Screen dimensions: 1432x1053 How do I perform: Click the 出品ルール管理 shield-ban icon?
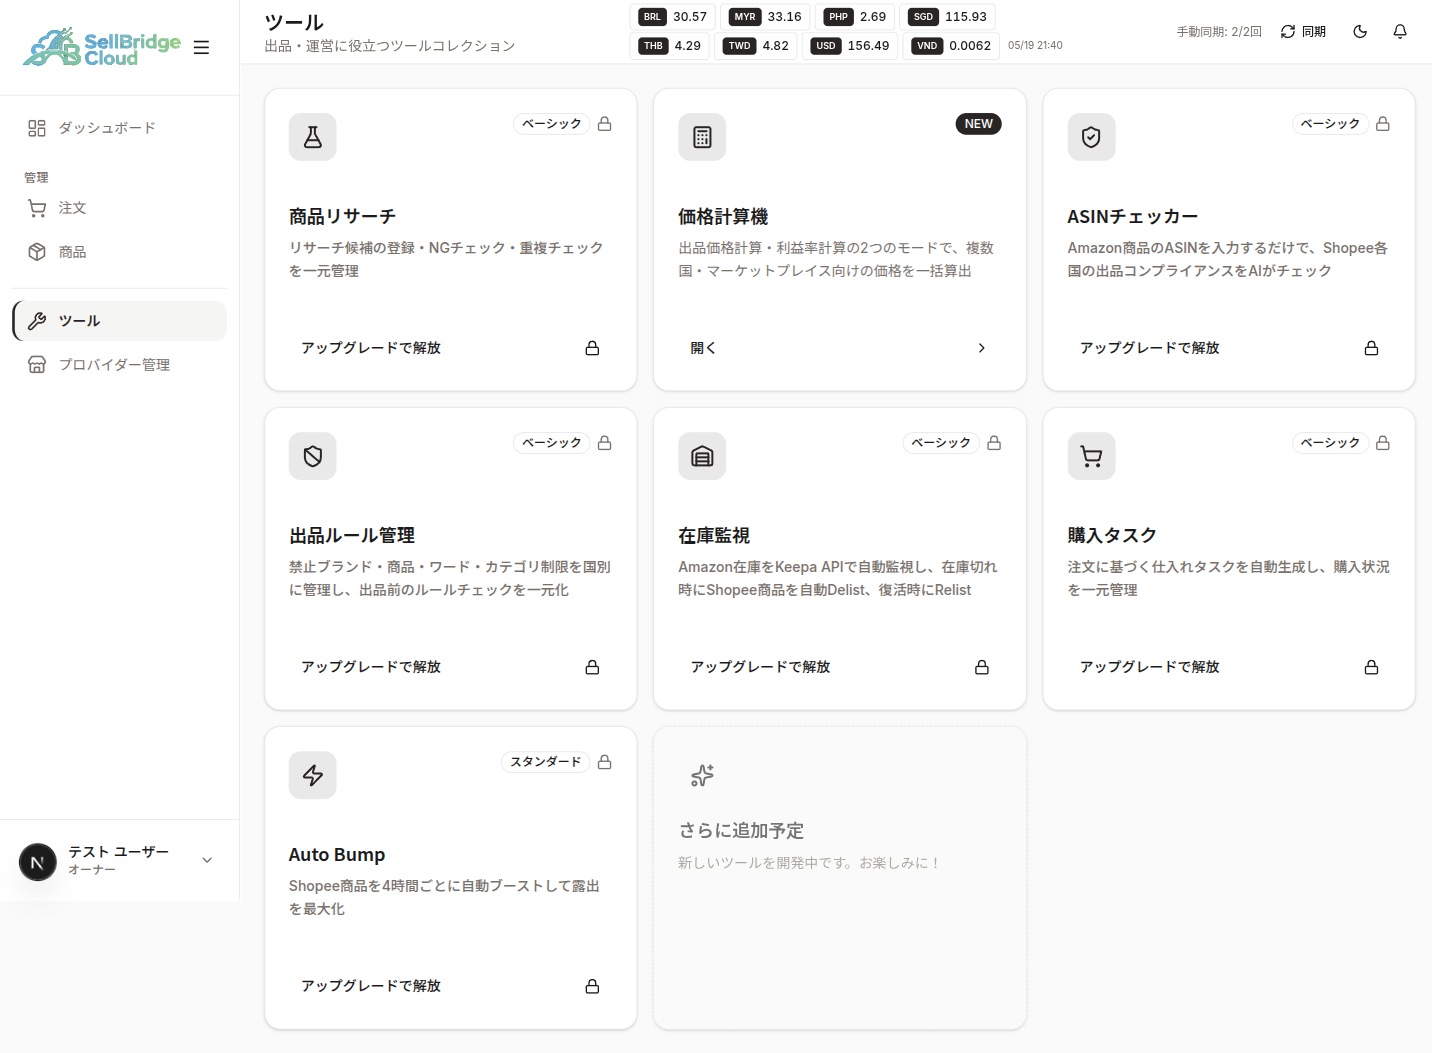[313, 456]
